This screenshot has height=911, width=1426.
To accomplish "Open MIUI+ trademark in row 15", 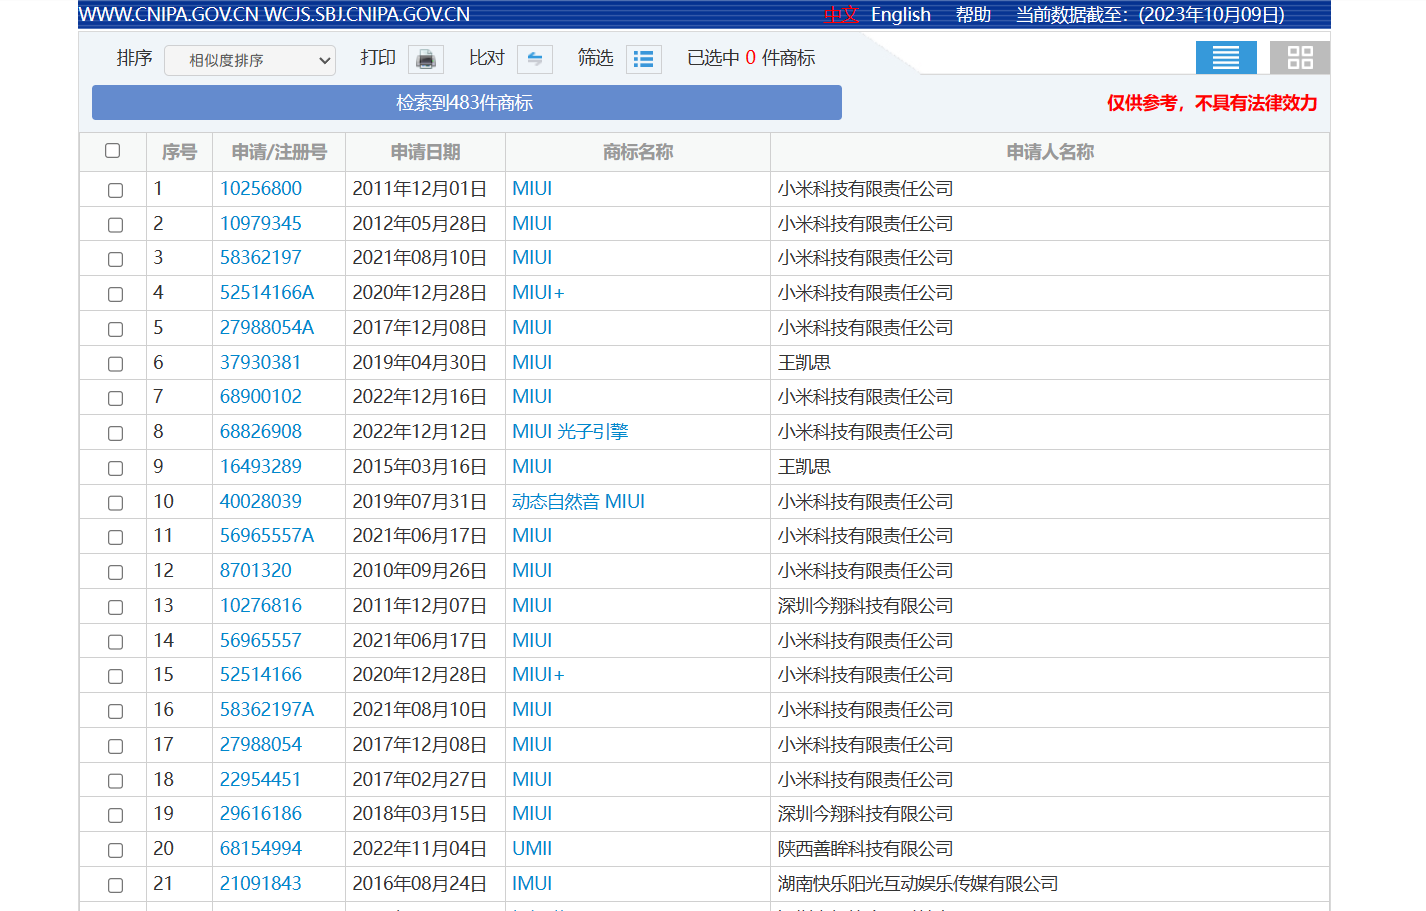I will (538, 675).
